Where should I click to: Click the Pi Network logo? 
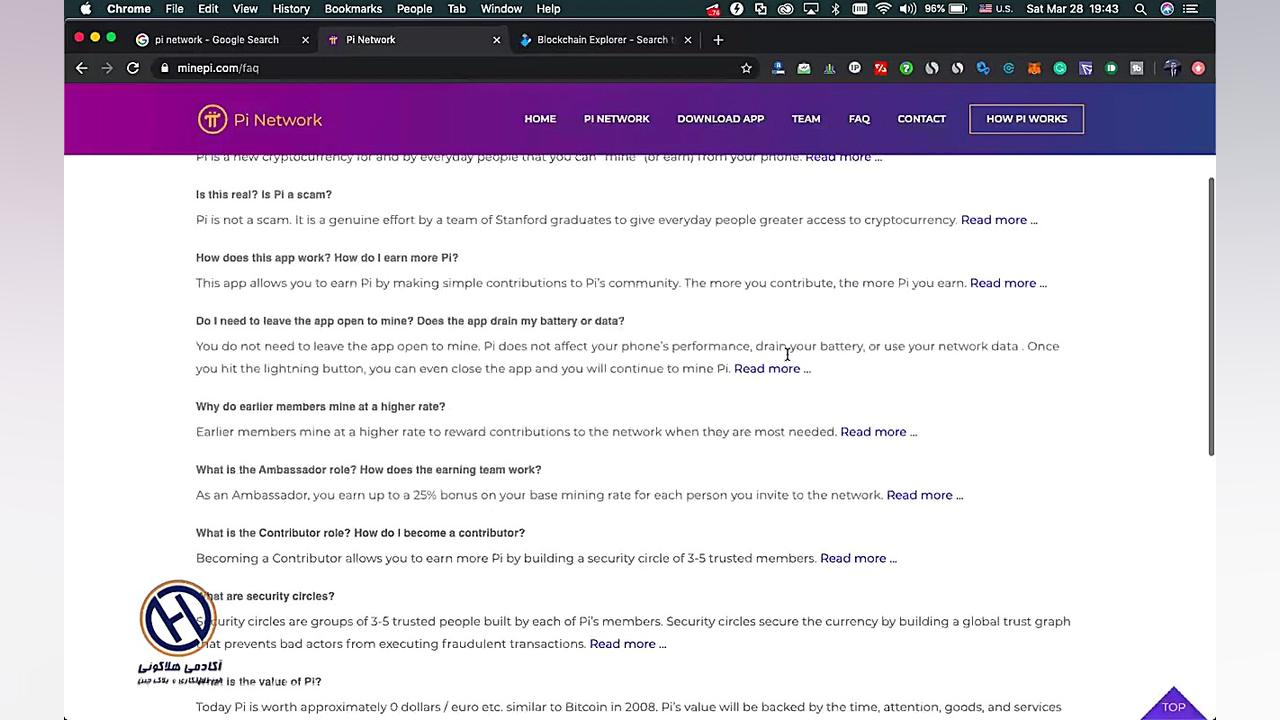(x=260, y=119)
